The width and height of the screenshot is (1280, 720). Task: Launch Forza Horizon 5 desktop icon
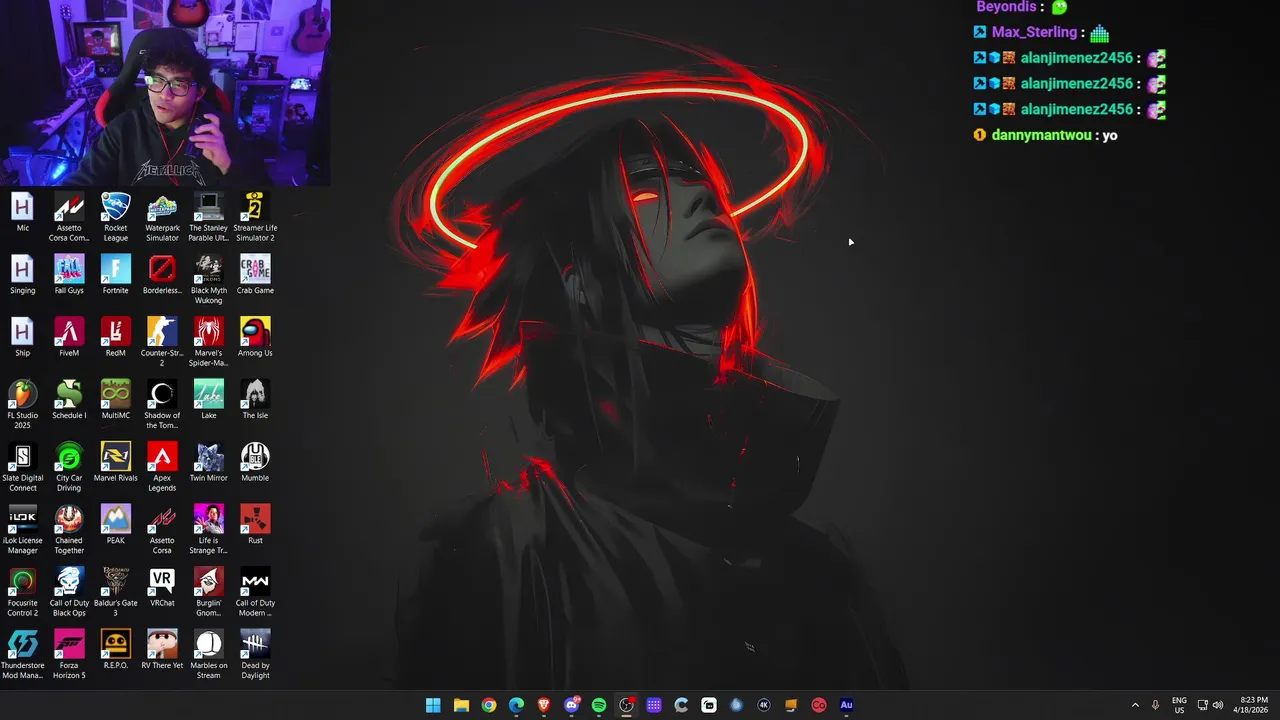click(69, 655)
